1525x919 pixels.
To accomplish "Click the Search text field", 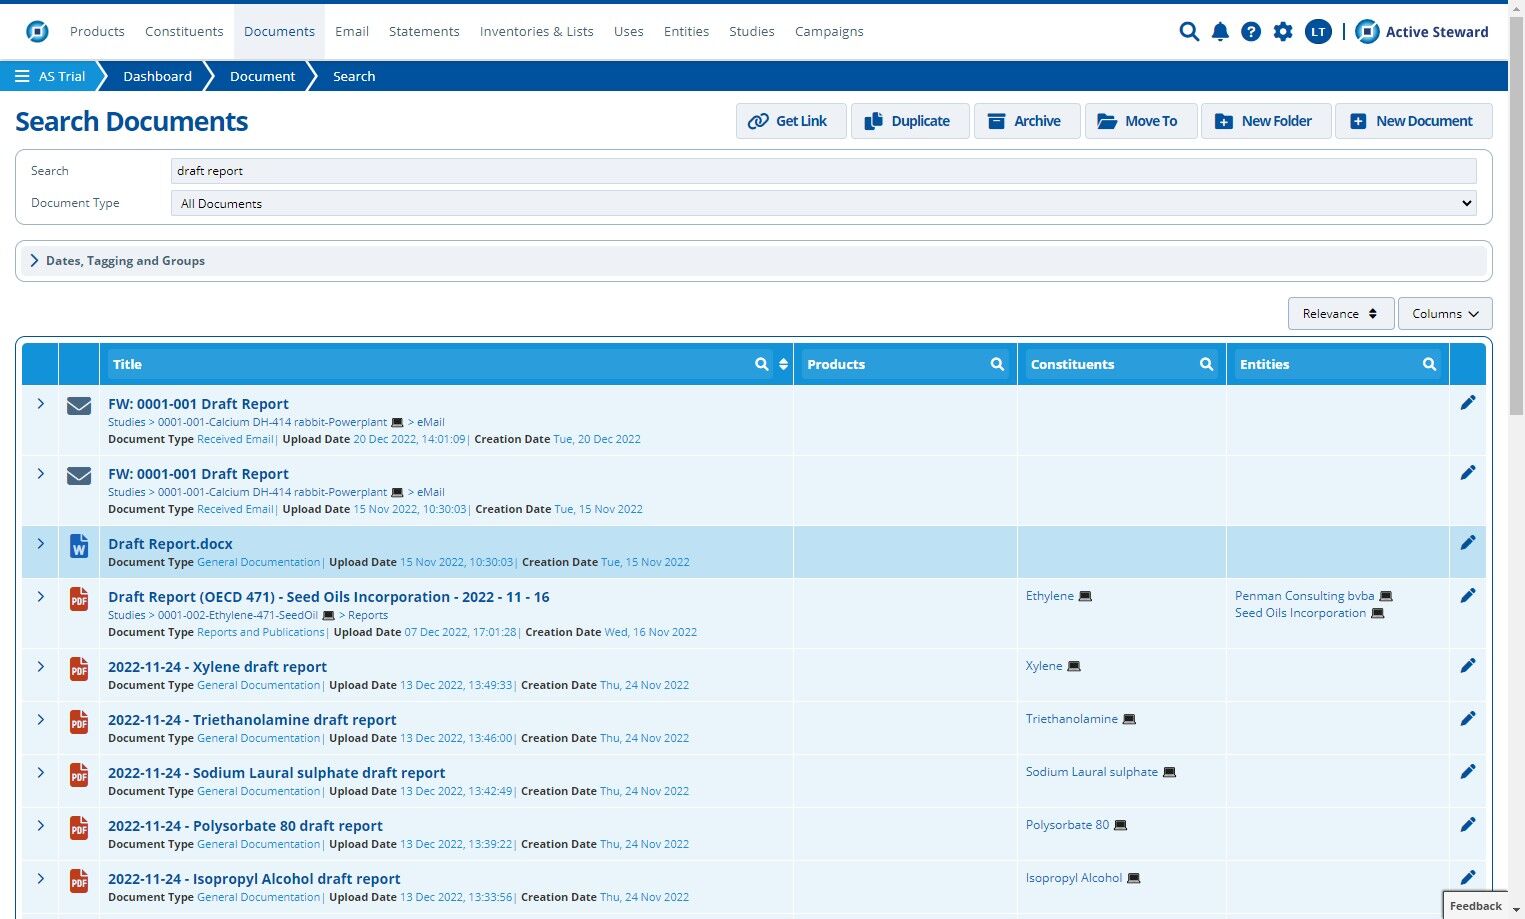I will [x=824, y=171].
